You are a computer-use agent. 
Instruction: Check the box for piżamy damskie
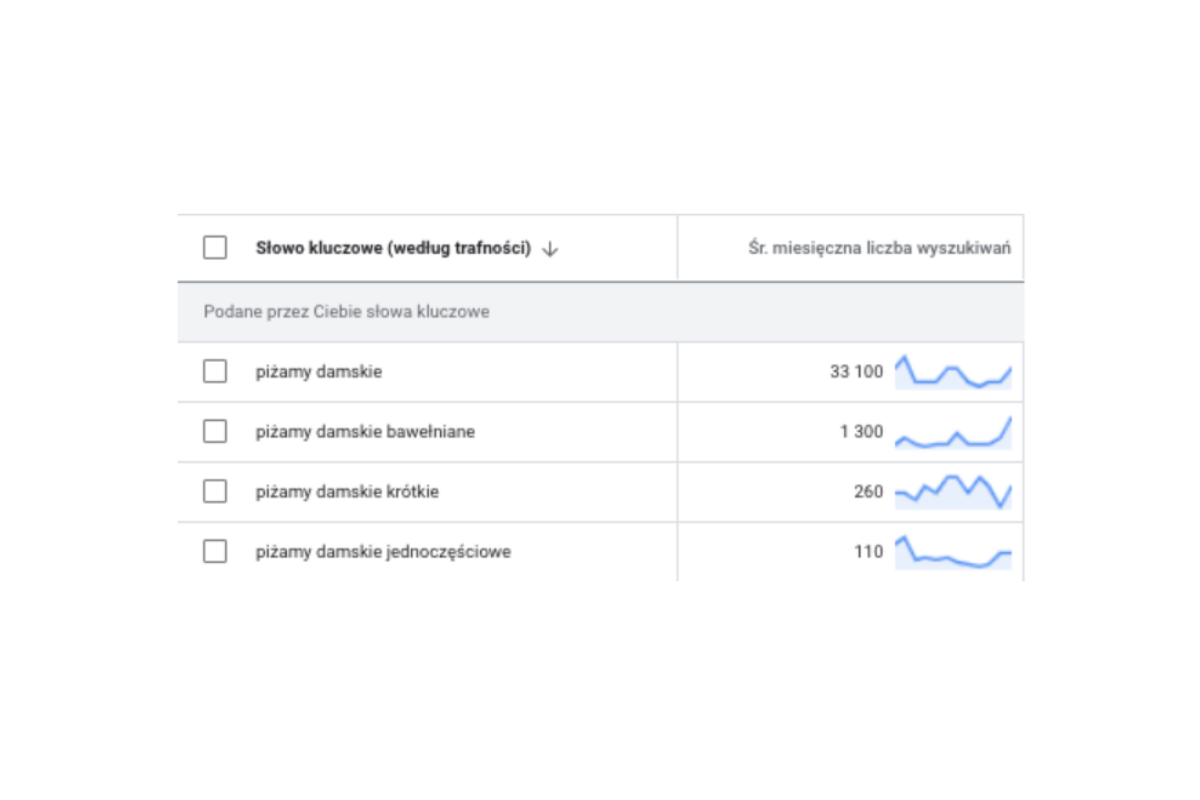(x=215, y=372)
